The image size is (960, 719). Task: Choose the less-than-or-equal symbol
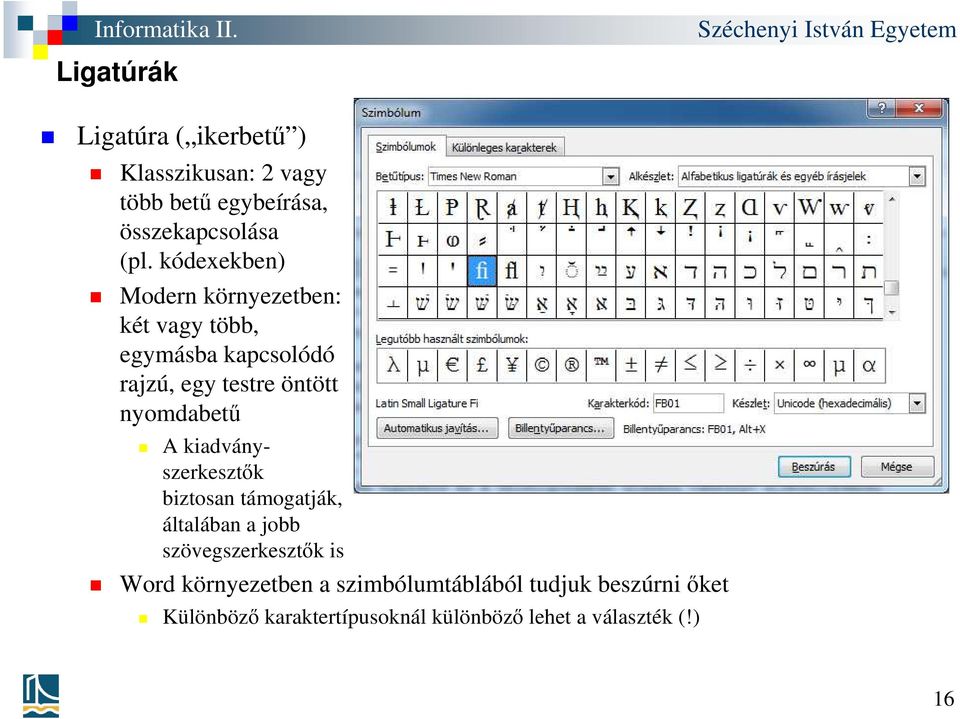tap(690, 365)
